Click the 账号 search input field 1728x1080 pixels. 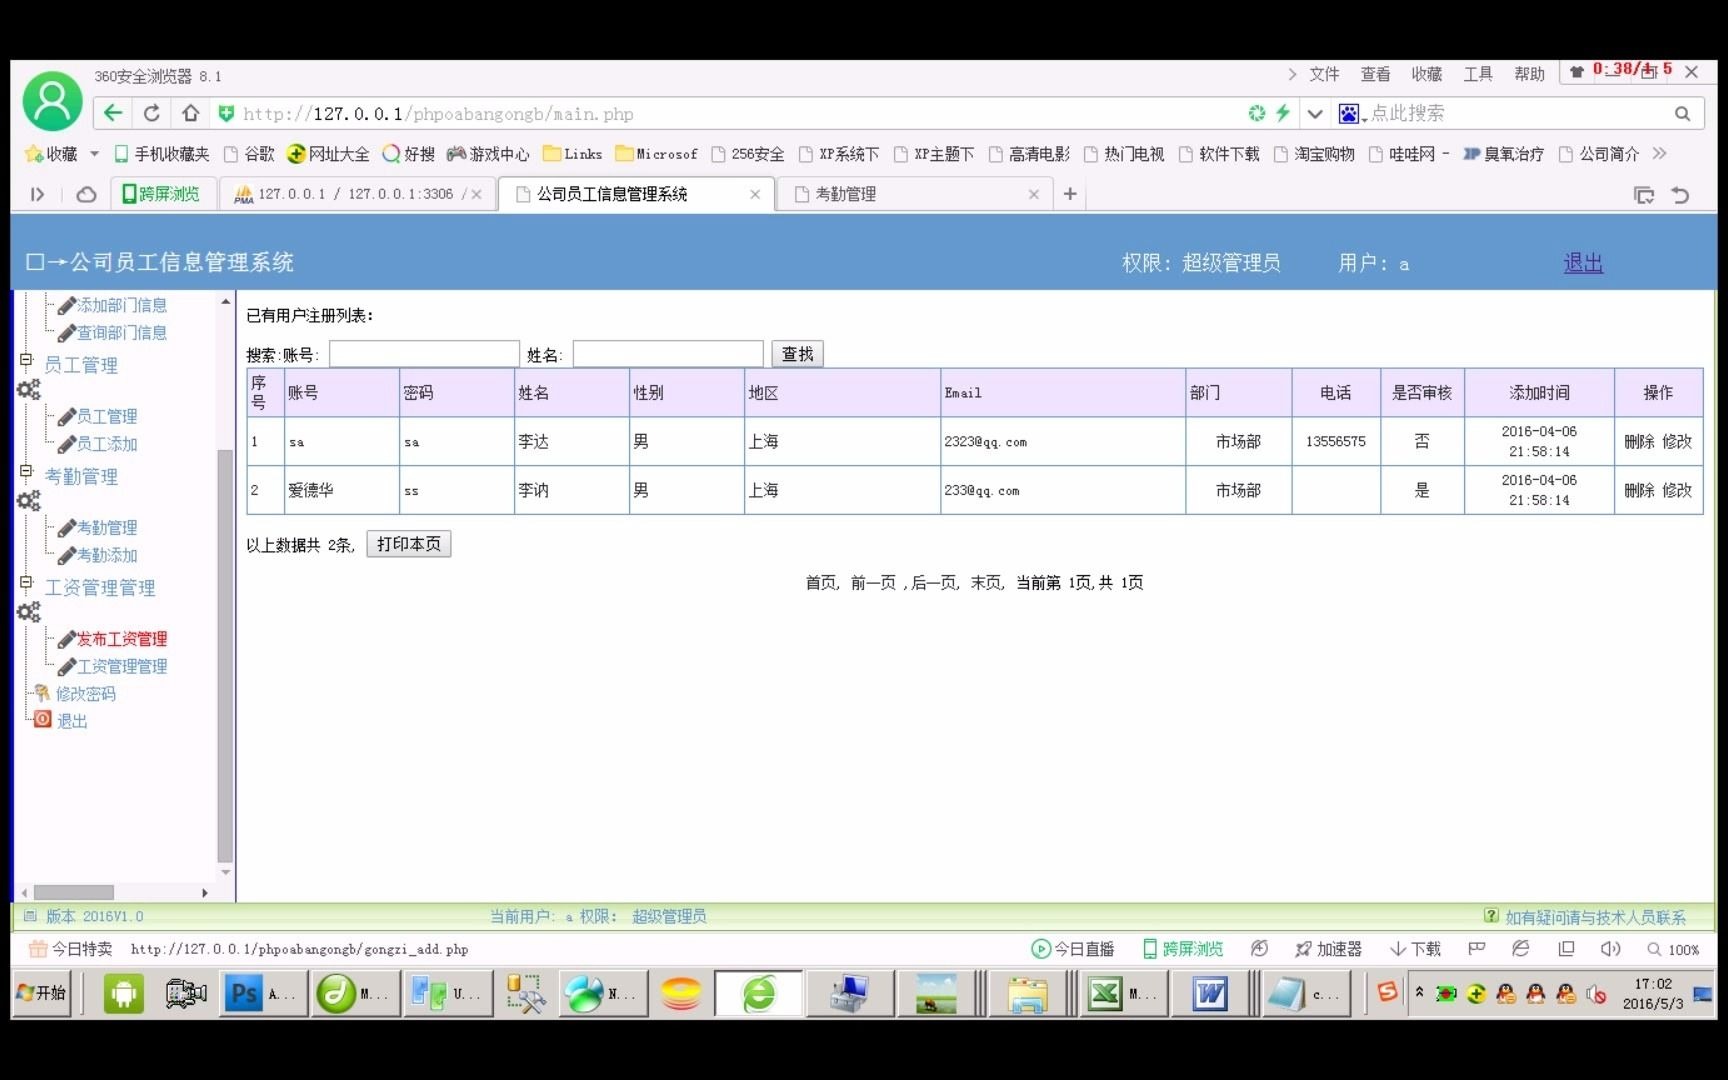(x=424, y=353)
